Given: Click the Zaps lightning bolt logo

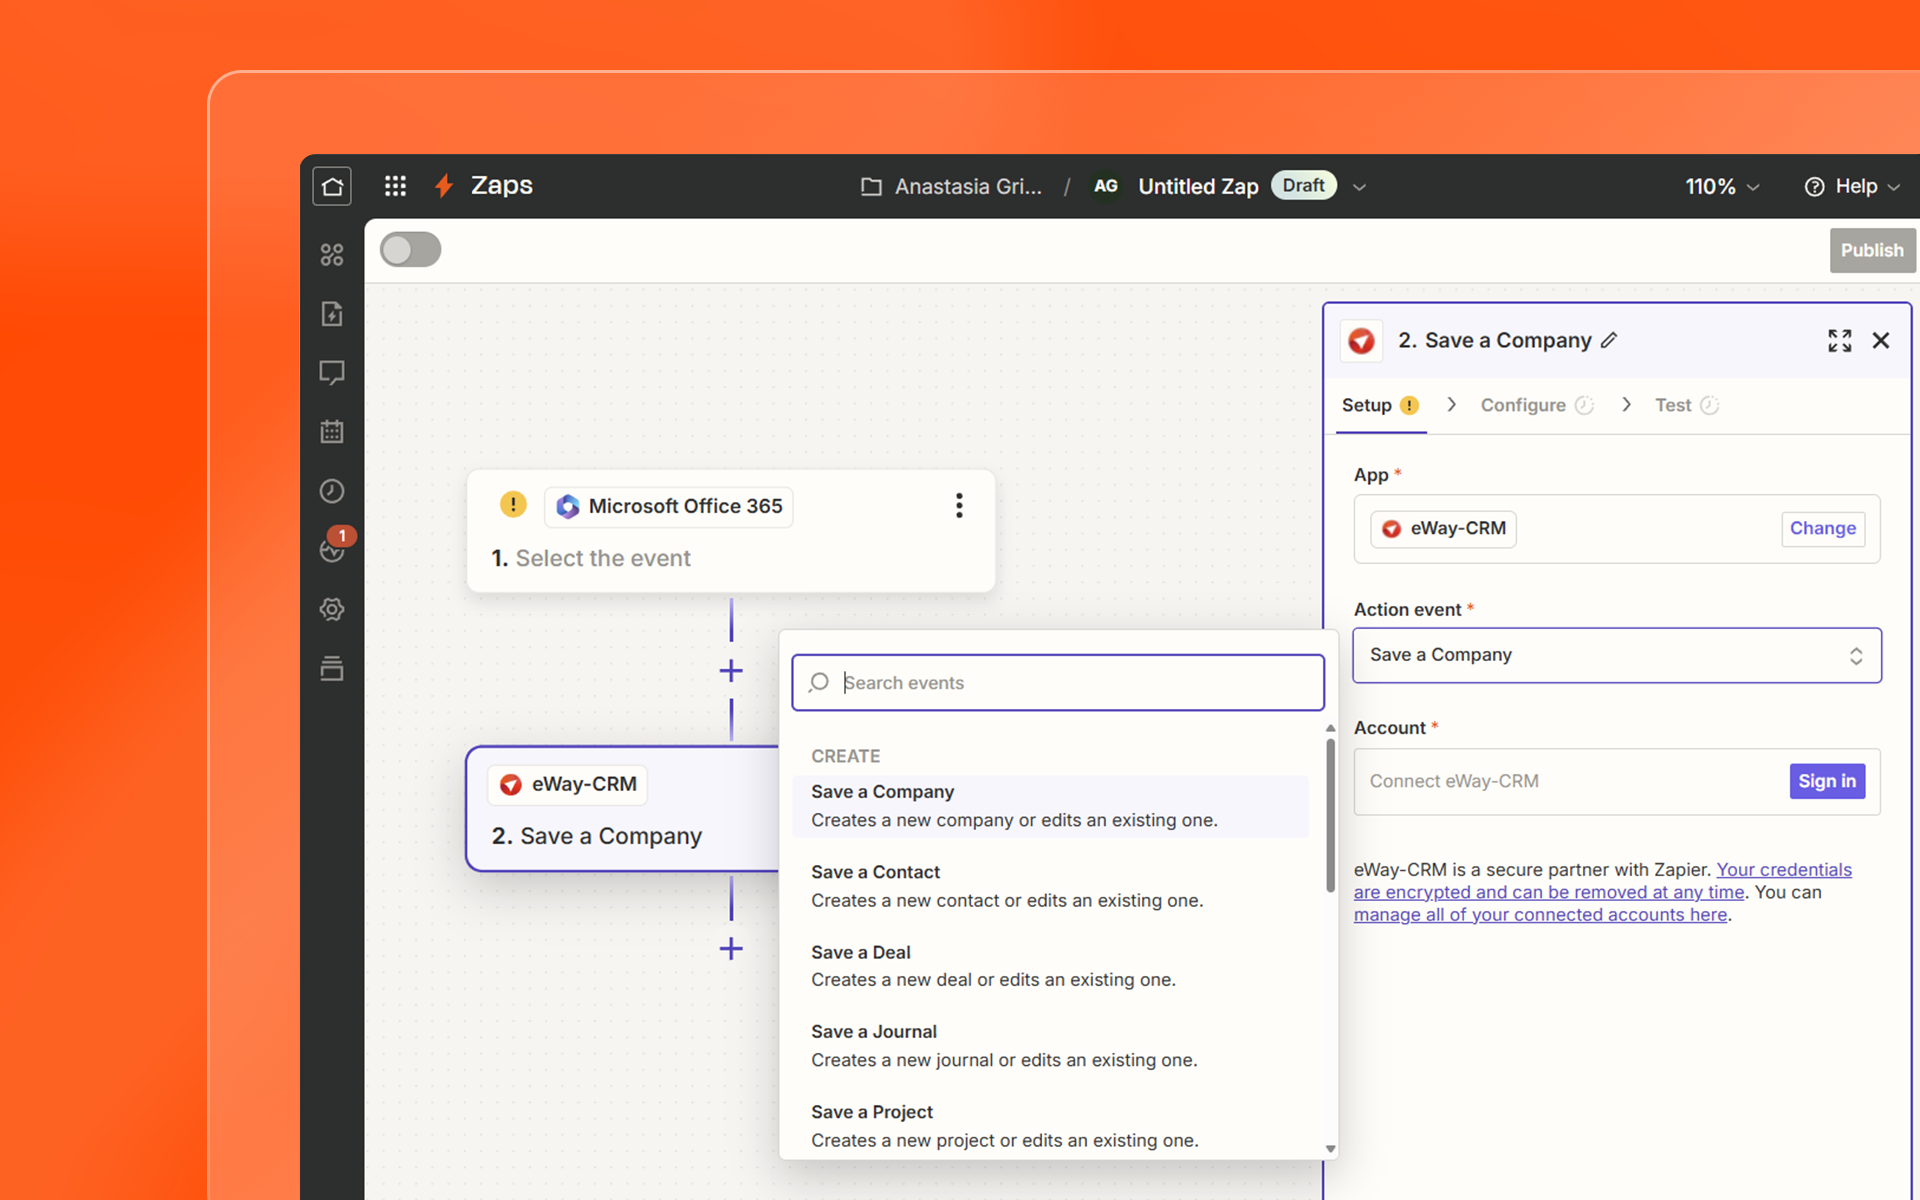Looking at the screenshot, I should click(444, 186).
